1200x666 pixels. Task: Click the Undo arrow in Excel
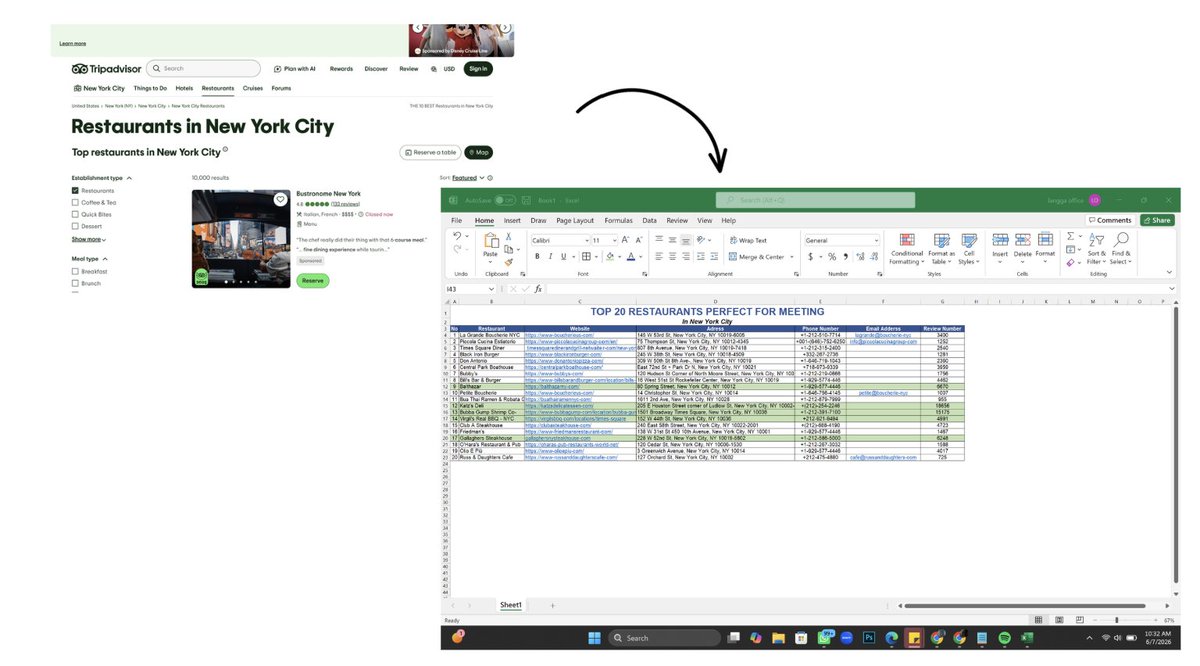tap(457, 236)
